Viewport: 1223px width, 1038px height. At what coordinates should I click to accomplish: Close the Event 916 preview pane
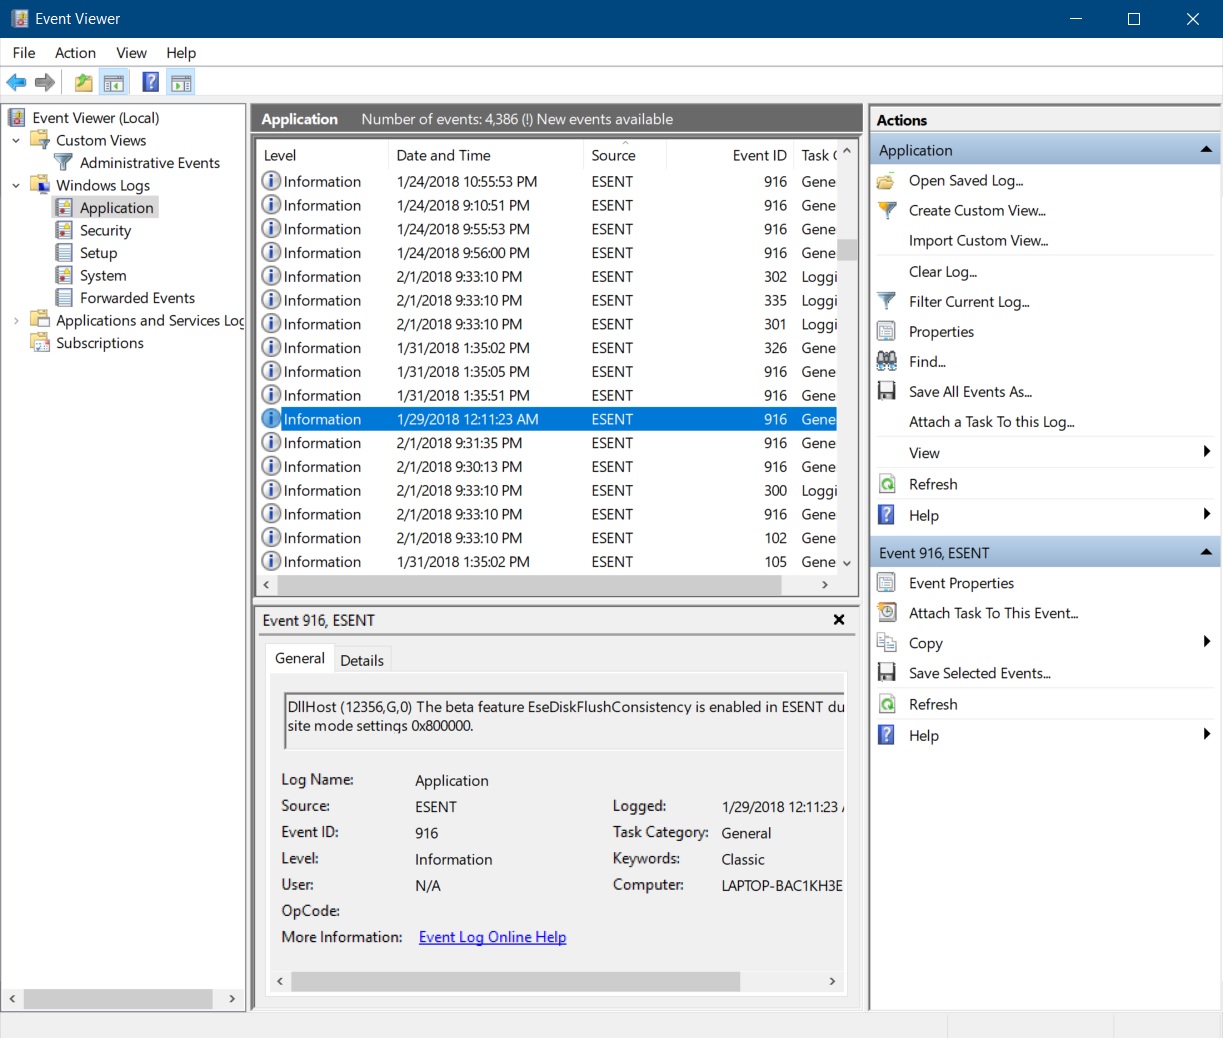click(x=839, y=620)
